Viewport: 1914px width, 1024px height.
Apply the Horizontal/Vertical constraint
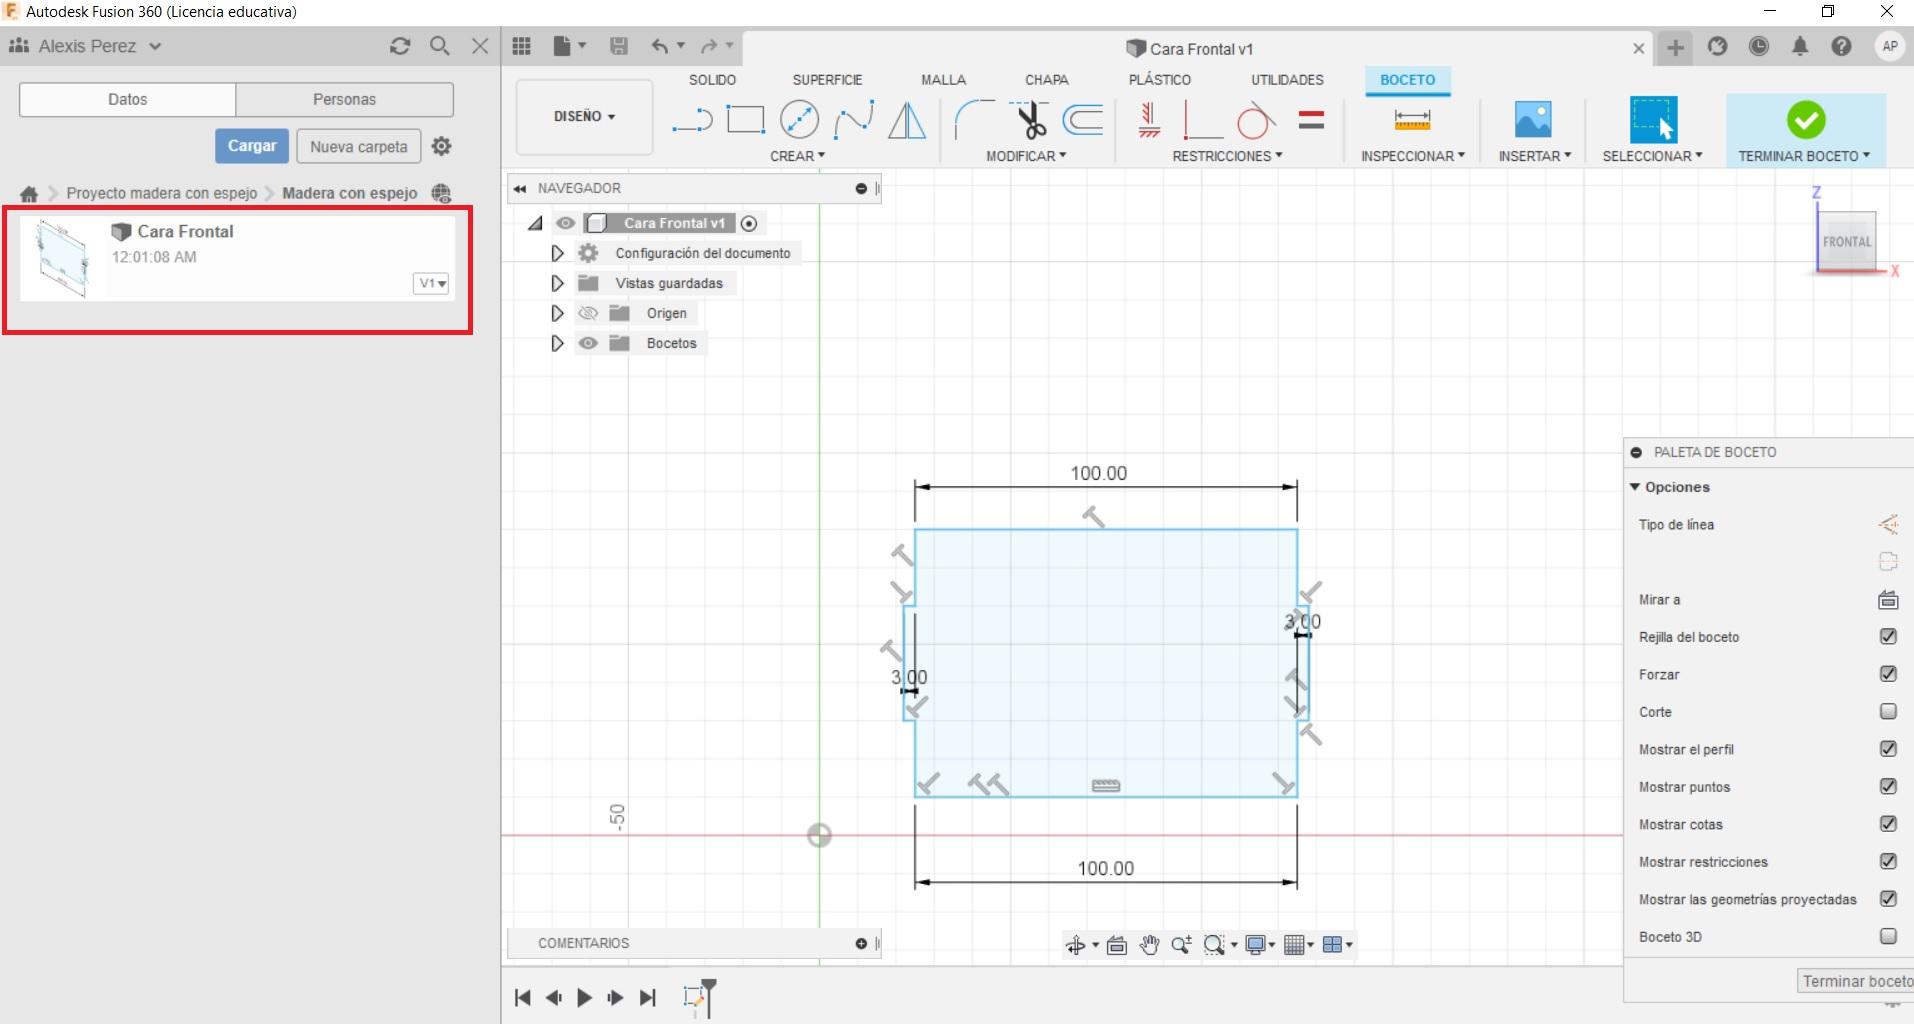tap(1149, 120)
